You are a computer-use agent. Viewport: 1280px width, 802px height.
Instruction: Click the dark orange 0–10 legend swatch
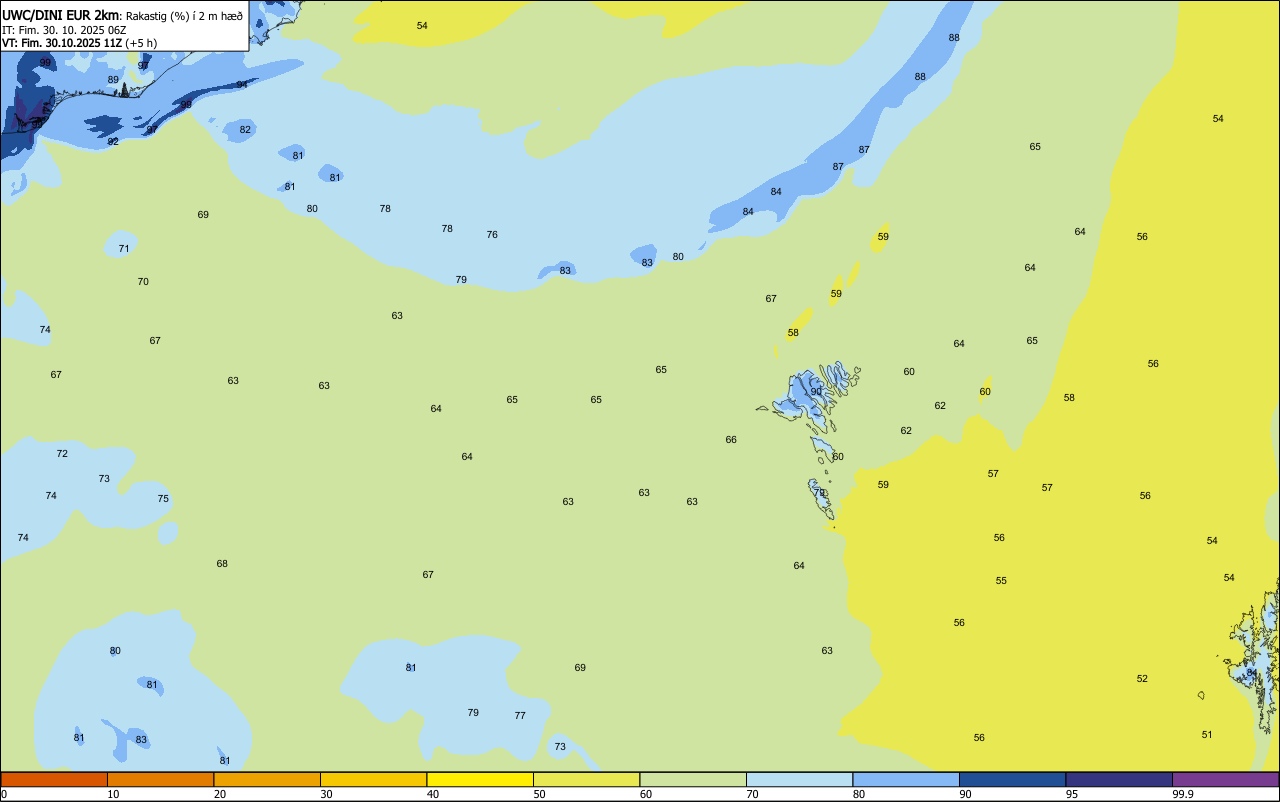[54, 779]
